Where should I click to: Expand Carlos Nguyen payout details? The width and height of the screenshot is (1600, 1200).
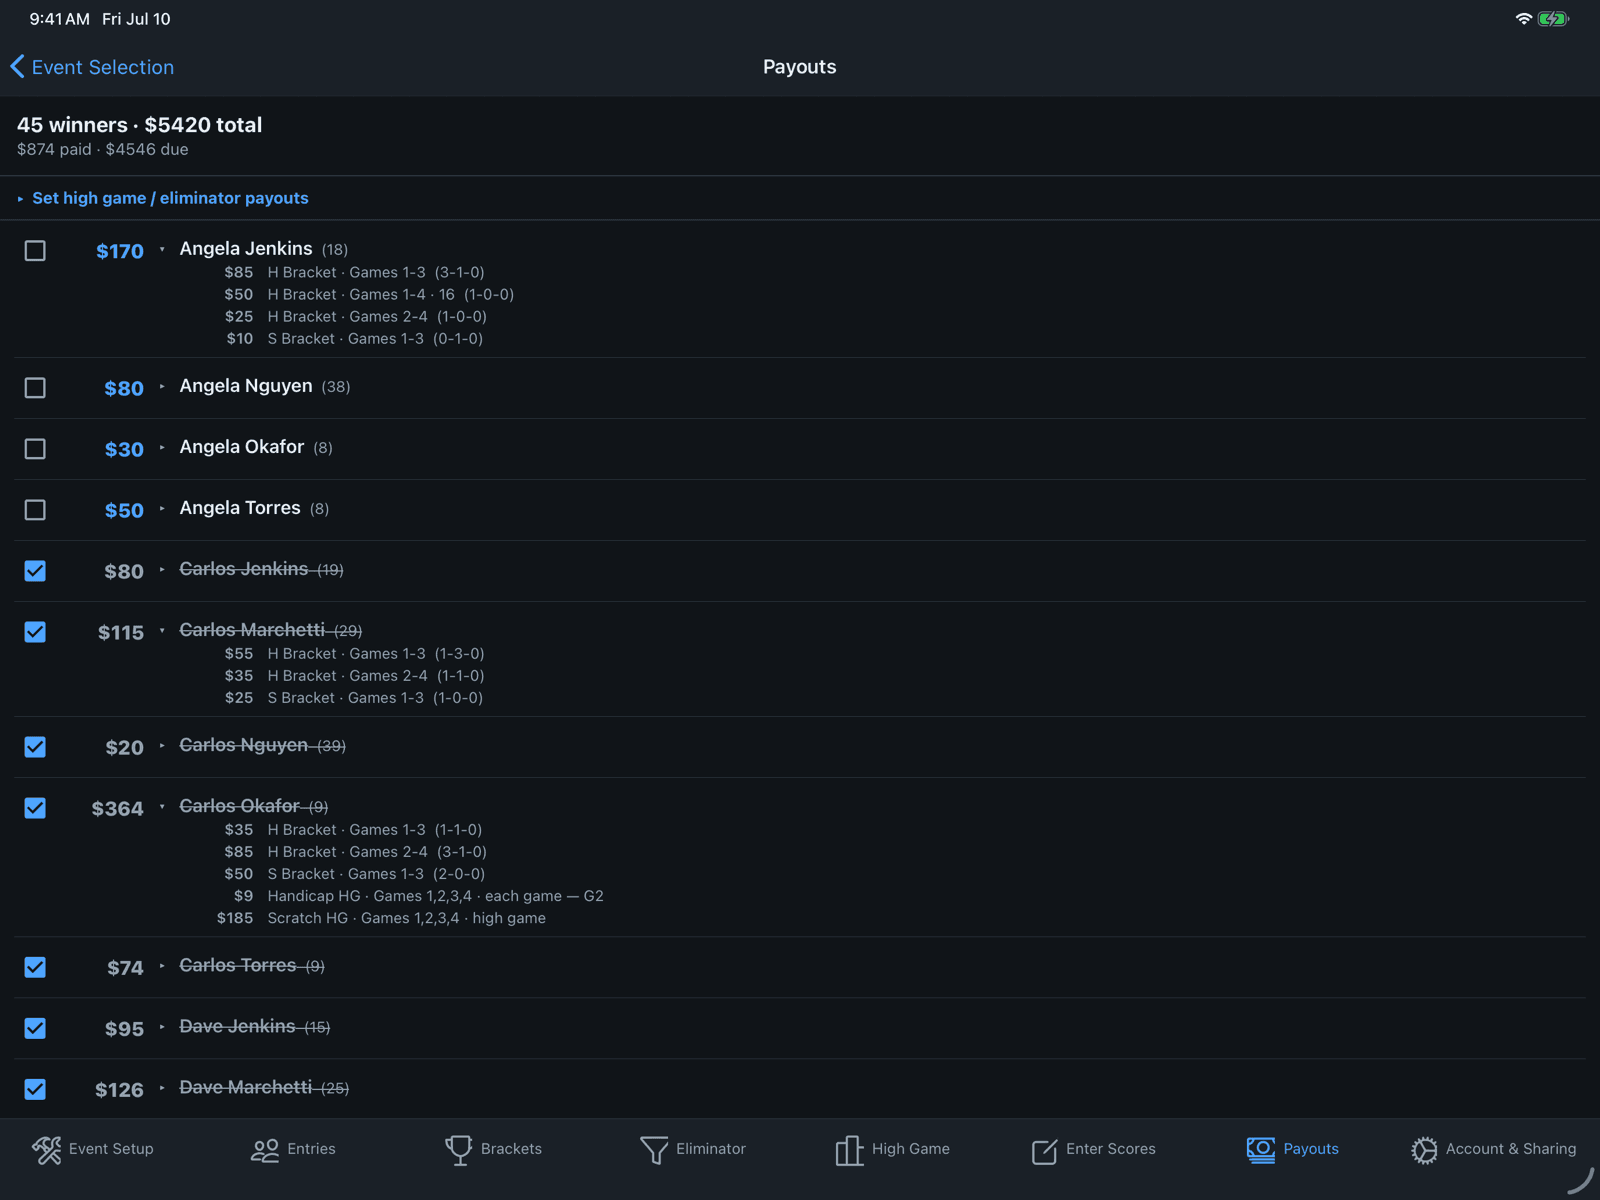[162, 745]
